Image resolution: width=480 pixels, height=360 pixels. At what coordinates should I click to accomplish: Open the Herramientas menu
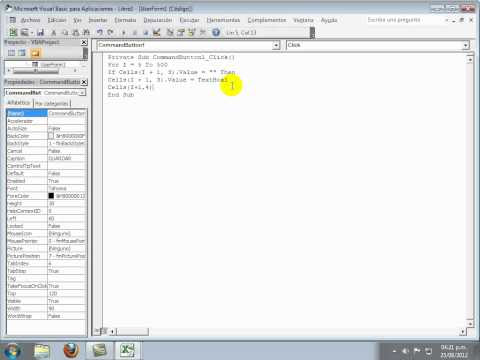[x=223, y=20]
